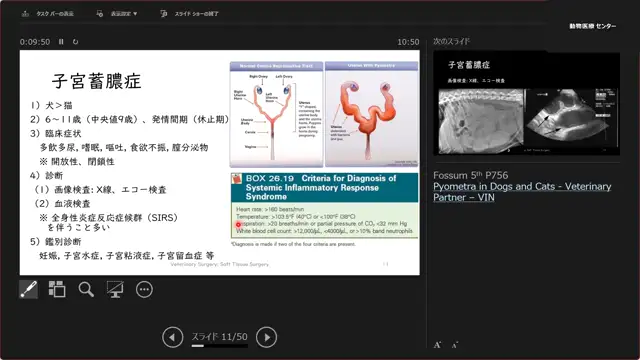
Task: Pause the presentation timer
Action: tap(61, 42)
